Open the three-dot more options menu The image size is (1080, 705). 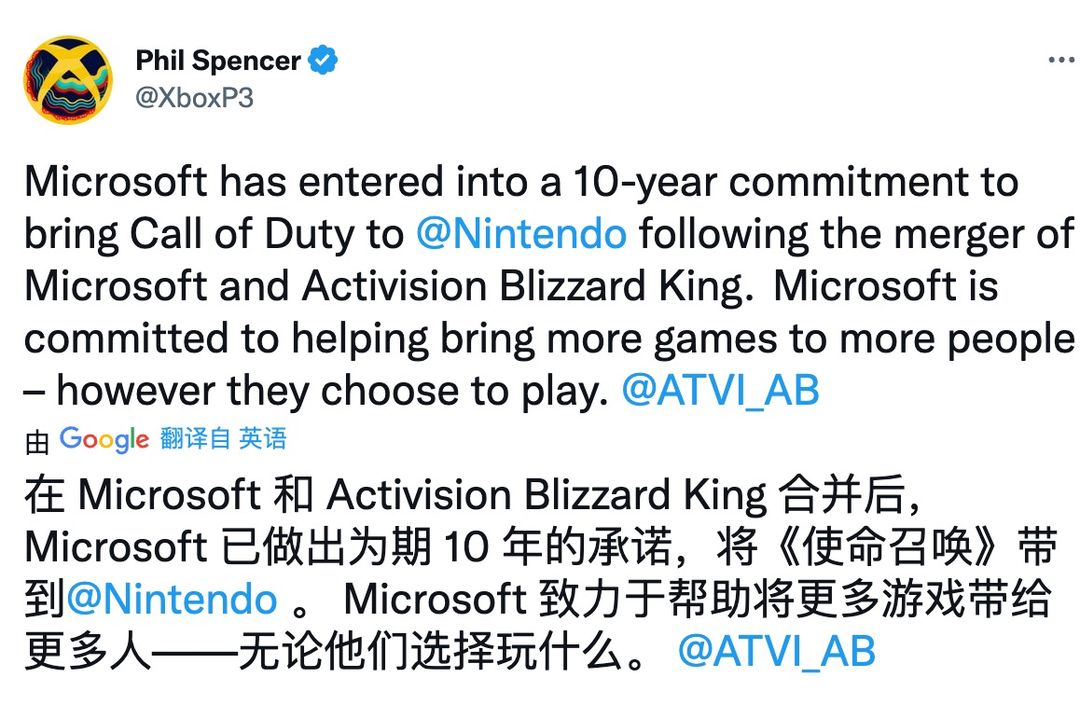coord(1061,60)
